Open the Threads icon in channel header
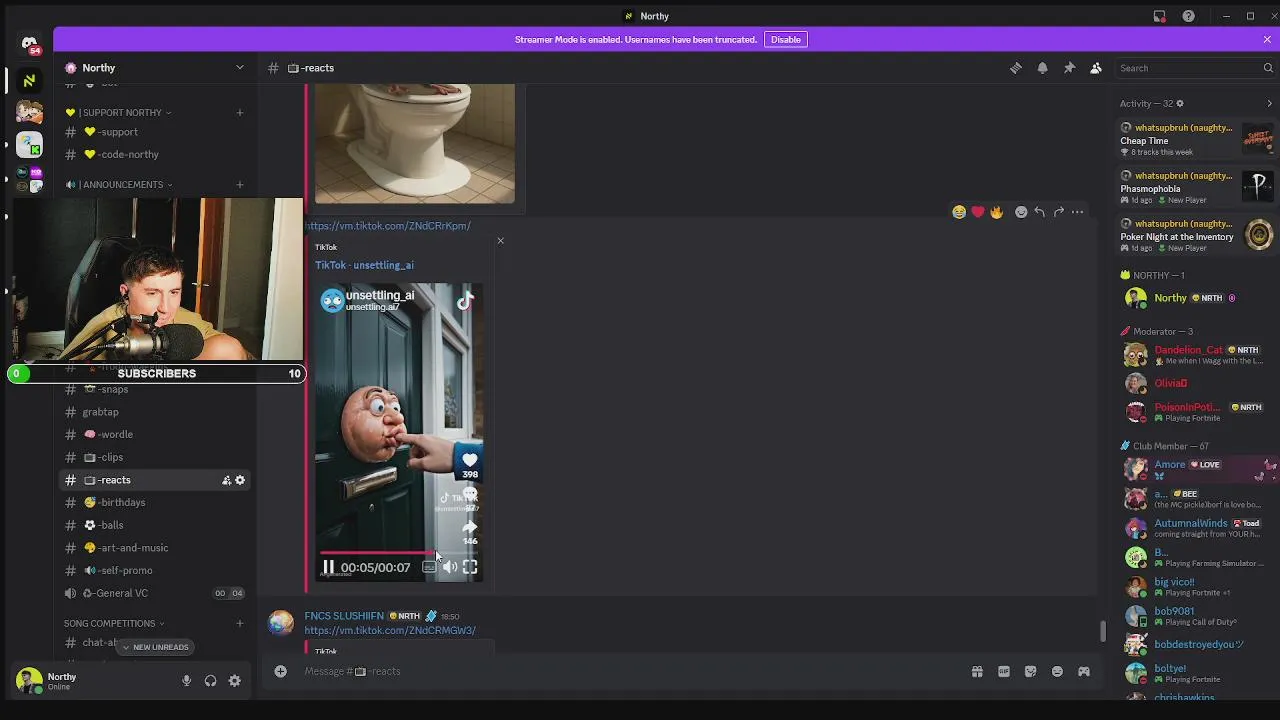This screenshot has width=1280, height=720. coord(1016,68)
